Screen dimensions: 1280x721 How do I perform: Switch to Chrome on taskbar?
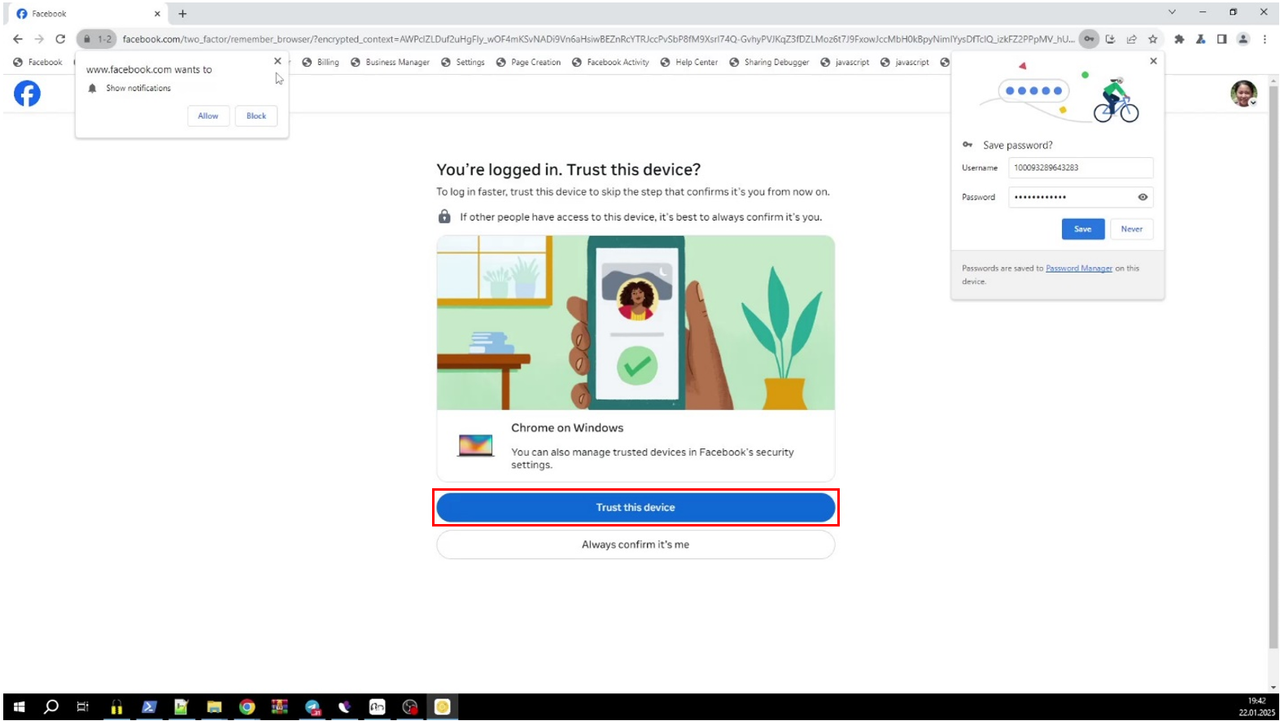[x=247, y=707]
